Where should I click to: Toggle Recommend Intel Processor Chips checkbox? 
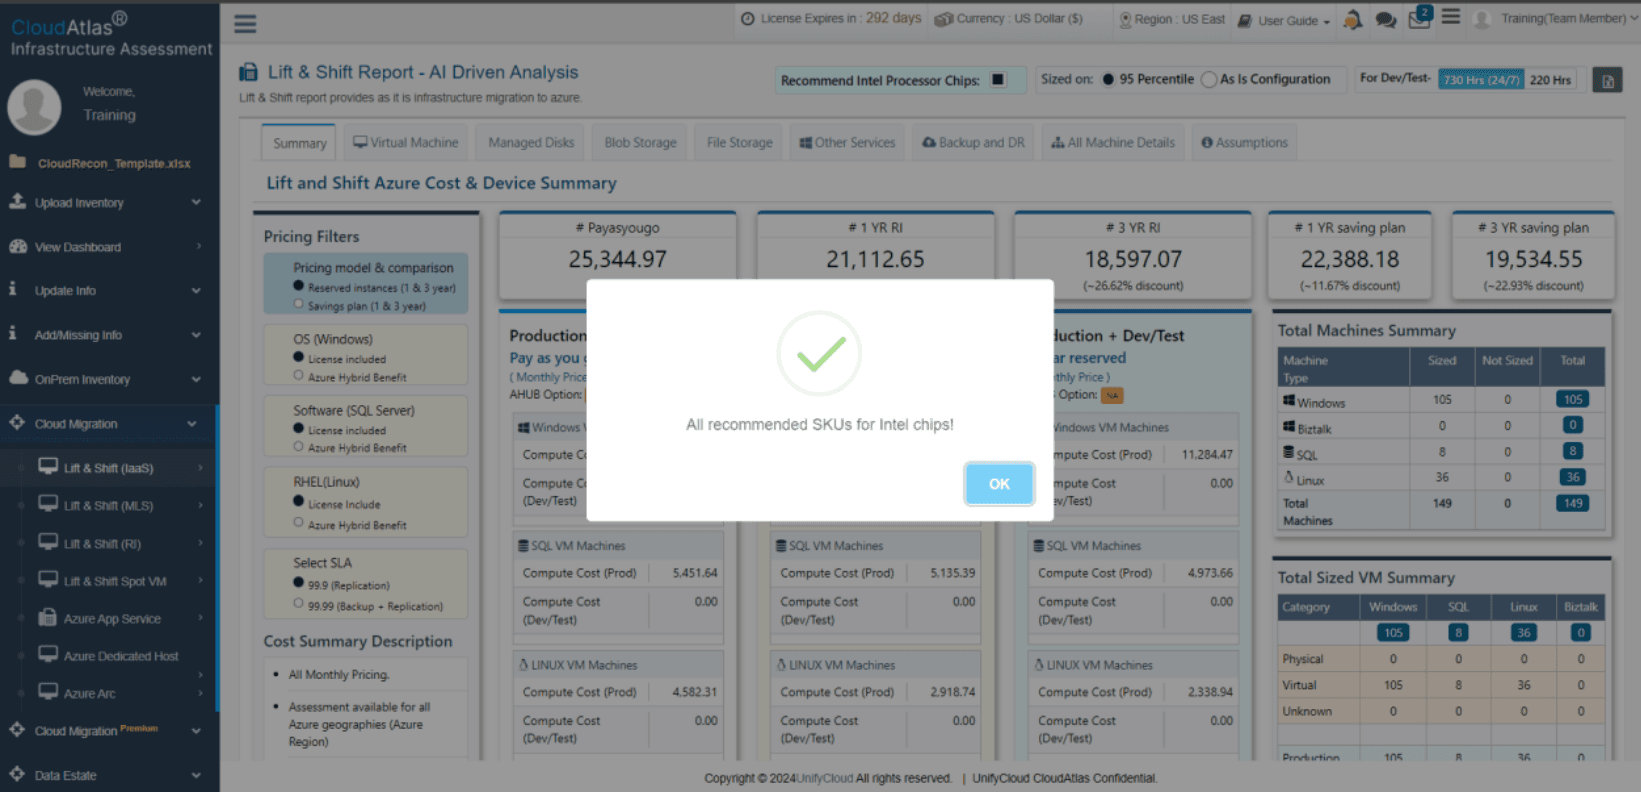point(998,80)
